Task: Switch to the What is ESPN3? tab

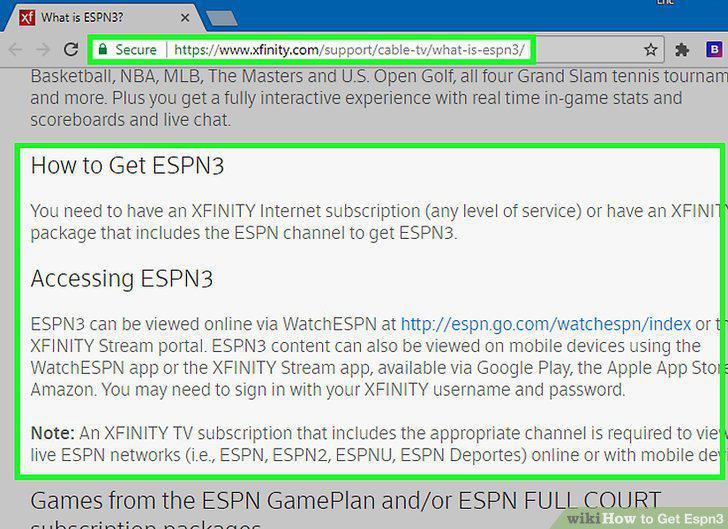Action: tap(102, 18)
